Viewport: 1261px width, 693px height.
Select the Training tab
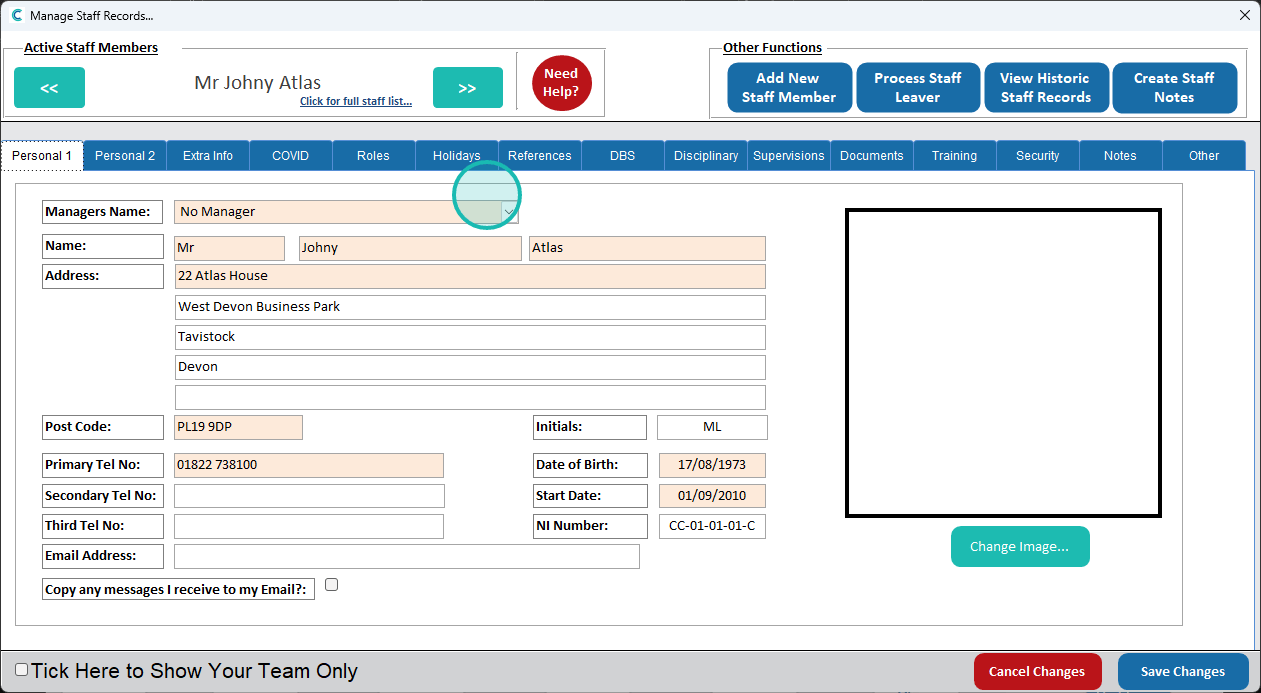954,156
